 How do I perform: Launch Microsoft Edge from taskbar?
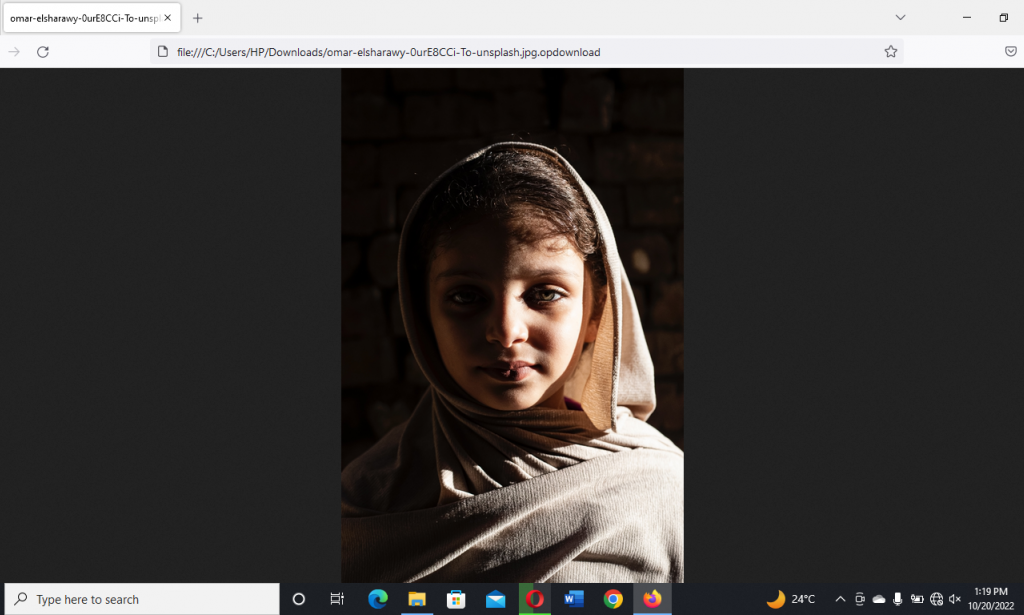click(x=377, y=599)
